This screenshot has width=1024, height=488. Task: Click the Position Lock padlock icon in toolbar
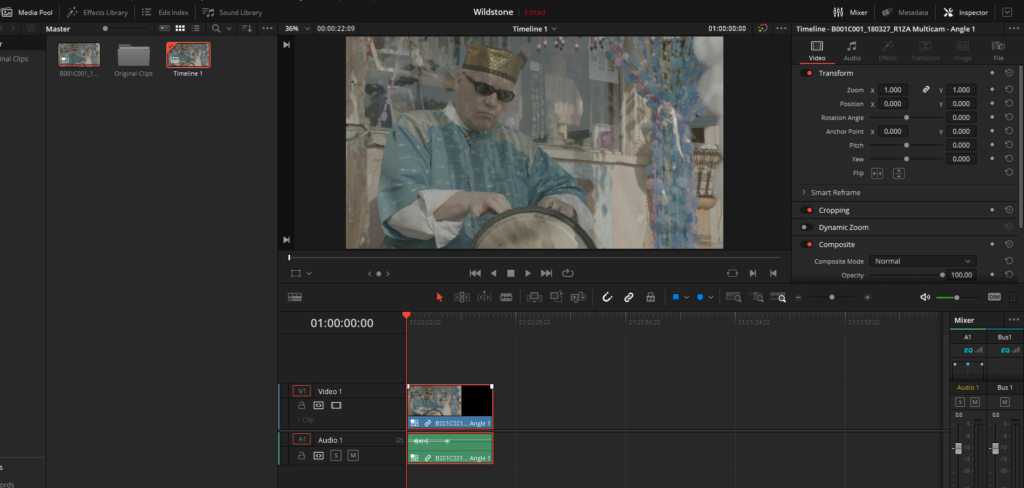coord(650,297)
